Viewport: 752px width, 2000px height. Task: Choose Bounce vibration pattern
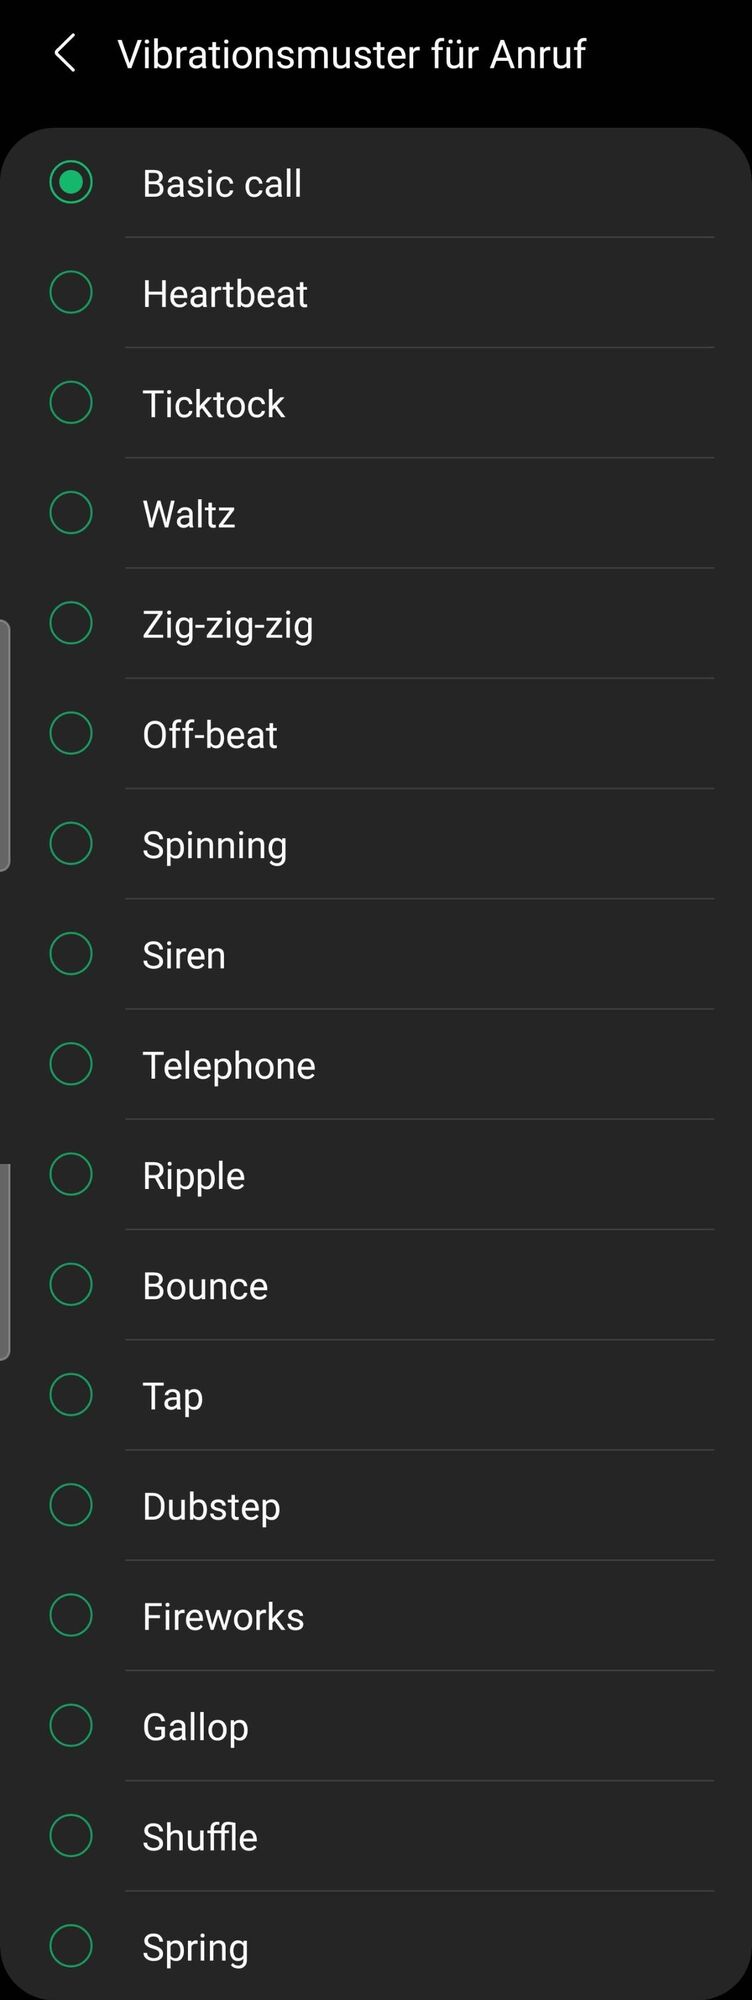coord(71,1285)
